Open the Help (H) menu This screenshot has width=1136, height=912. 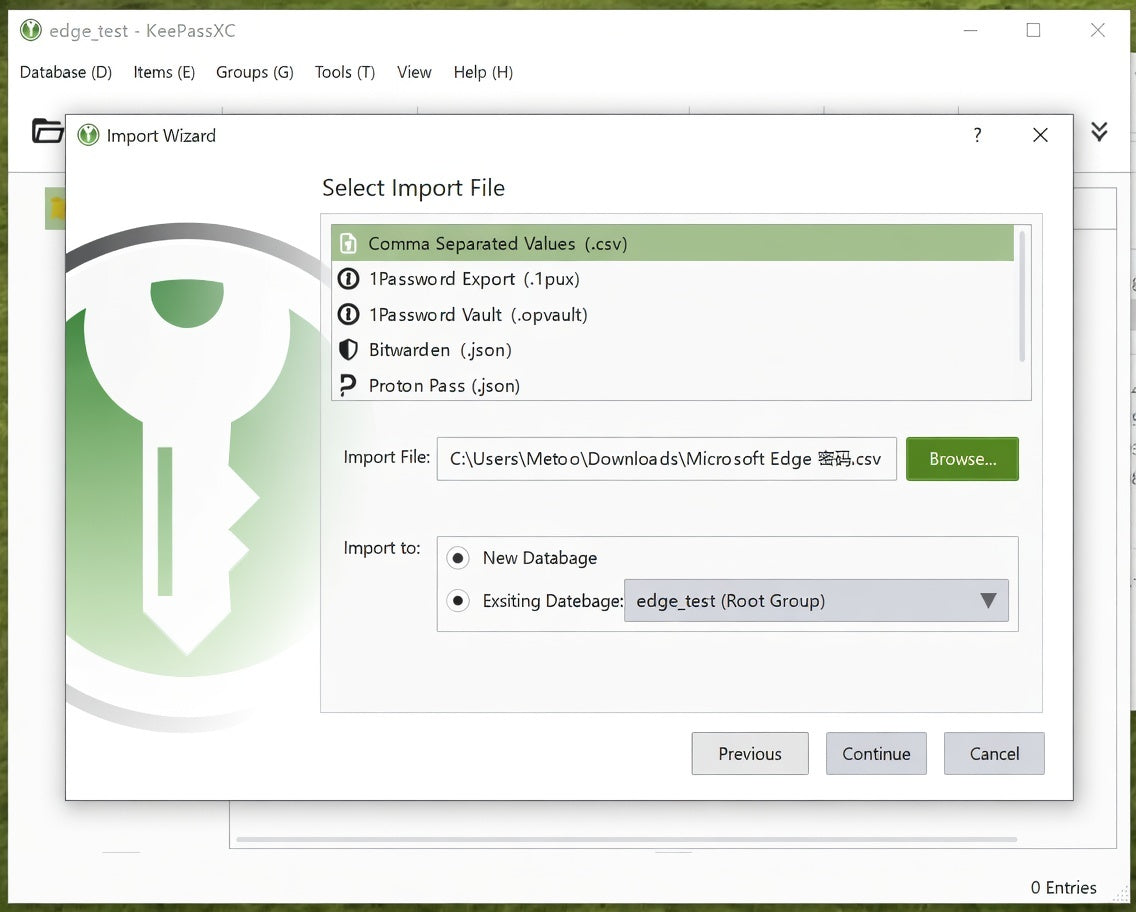[483, 72]
